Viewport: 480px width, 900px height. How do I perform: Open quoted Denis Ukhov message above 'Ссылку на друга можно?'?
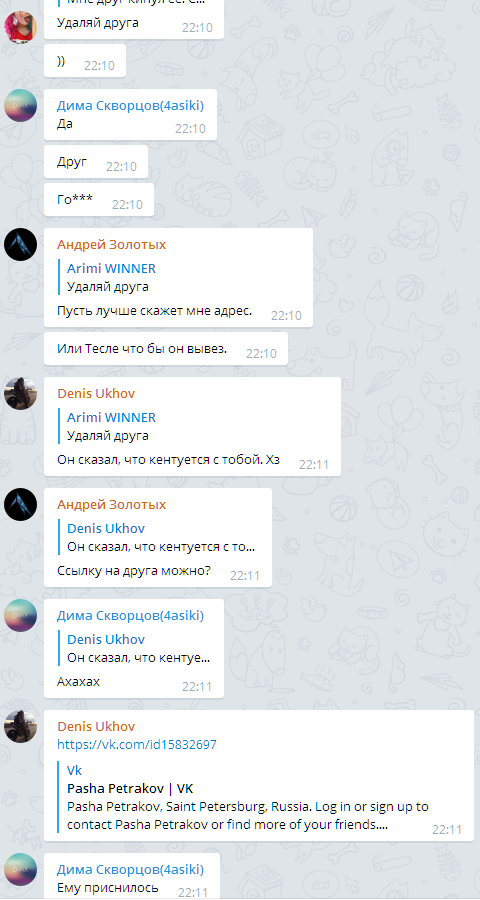160,537
